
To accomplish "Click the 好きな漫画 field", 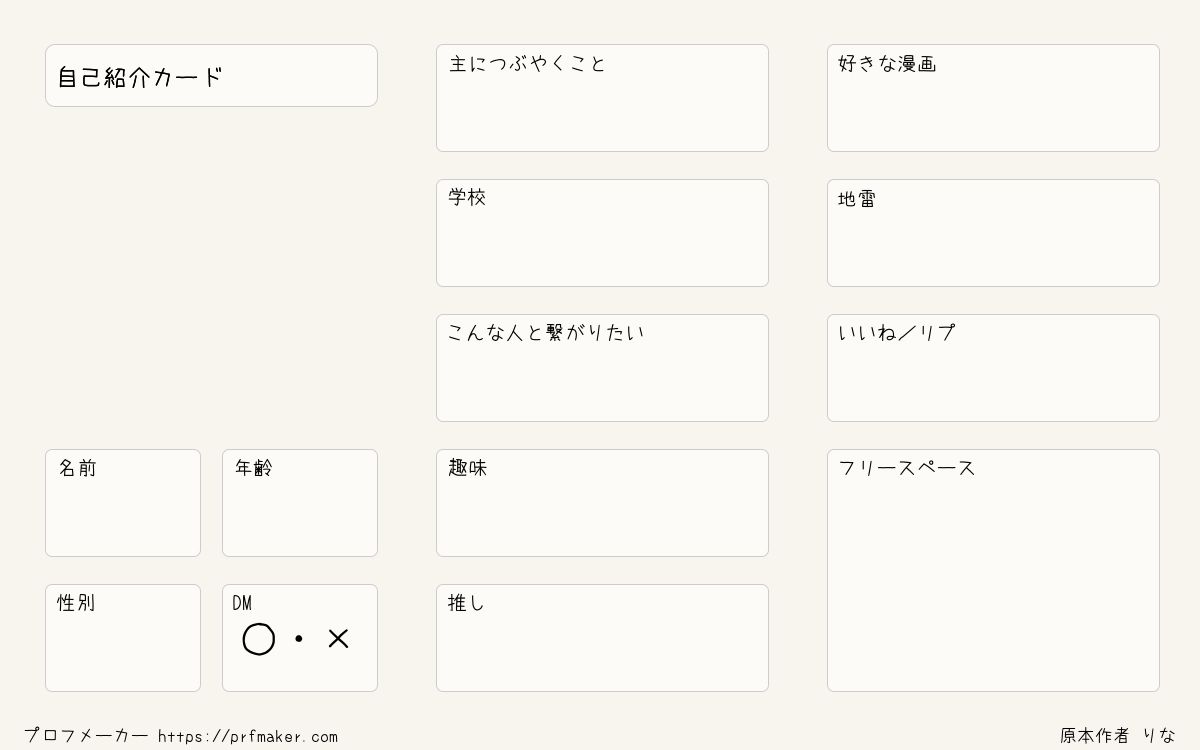I will (x=993, y=98).
